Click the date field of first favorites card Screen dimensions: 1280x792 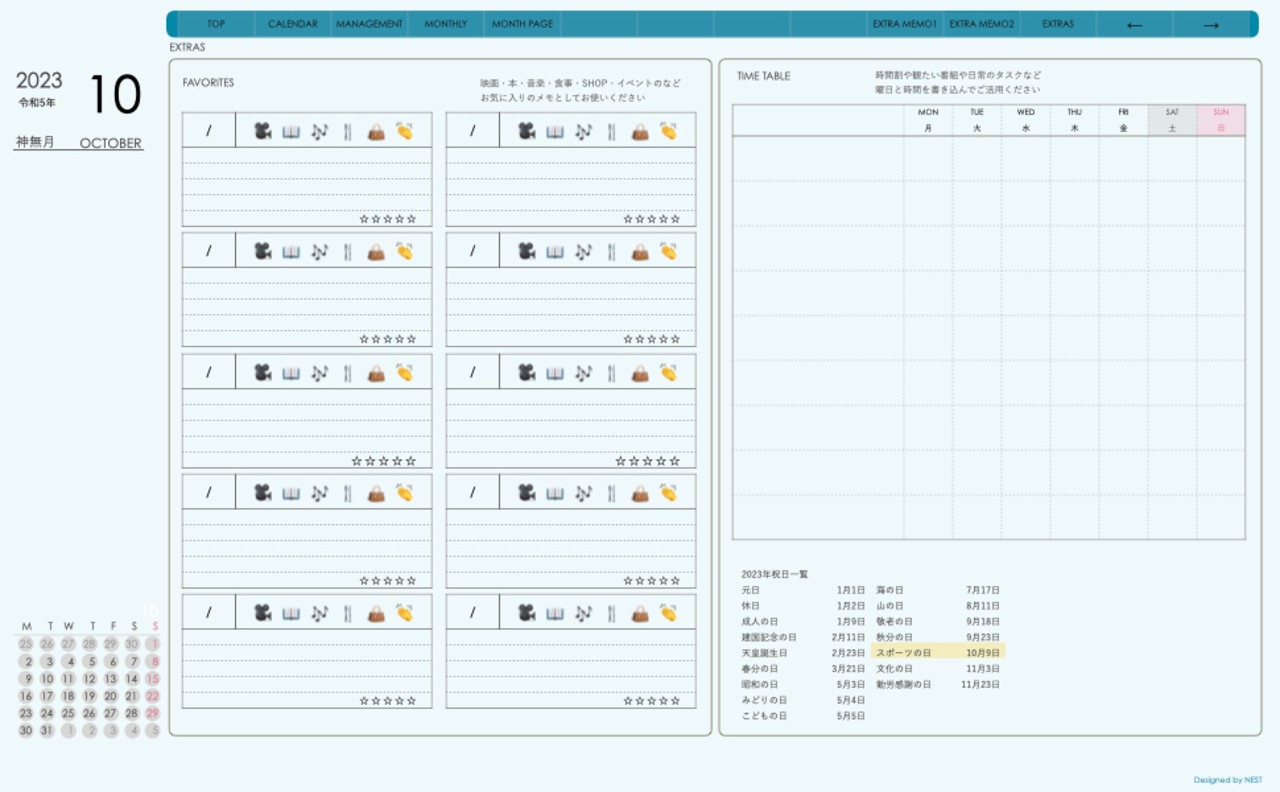[209, 131]
